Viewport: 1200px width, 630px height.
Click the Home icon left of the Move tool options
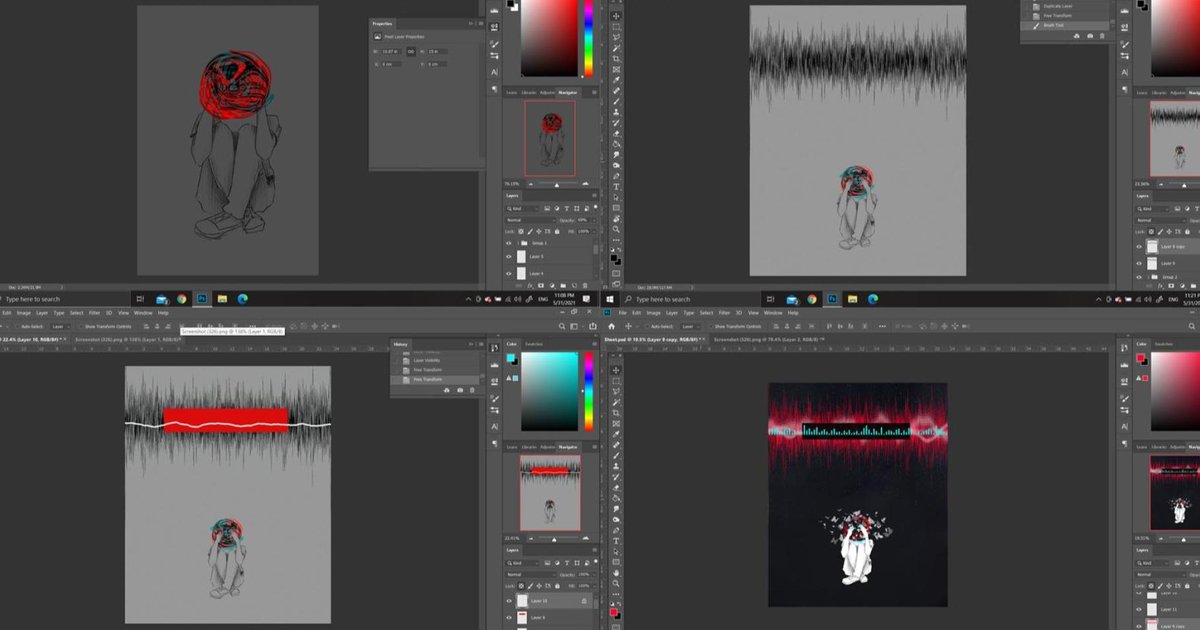[611, 326]
